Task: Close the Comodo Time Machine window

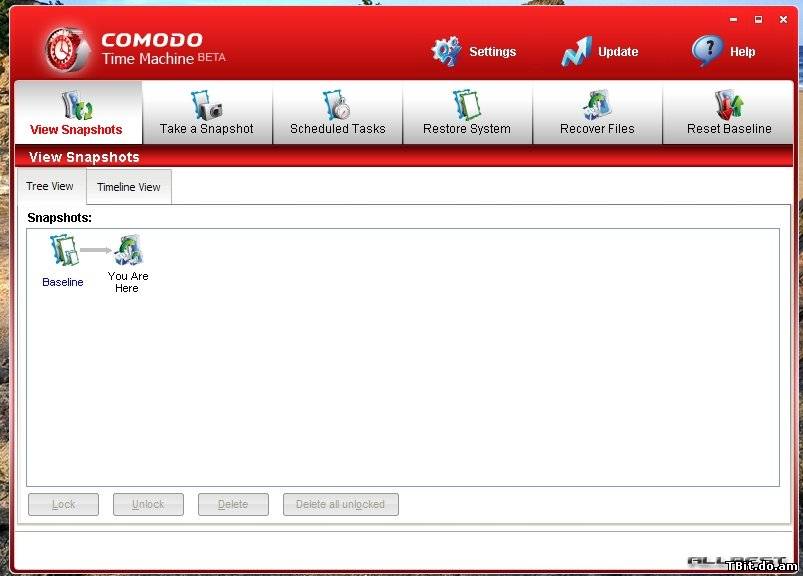Action: tap(783, 19)
